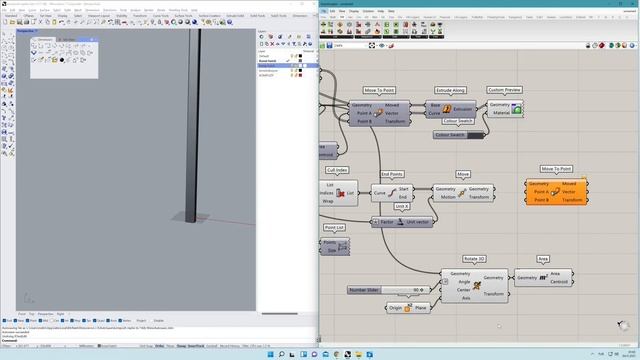Click the XY Plane component icon
The height and width of the screenshot is (360, 640).
(407, 308)
